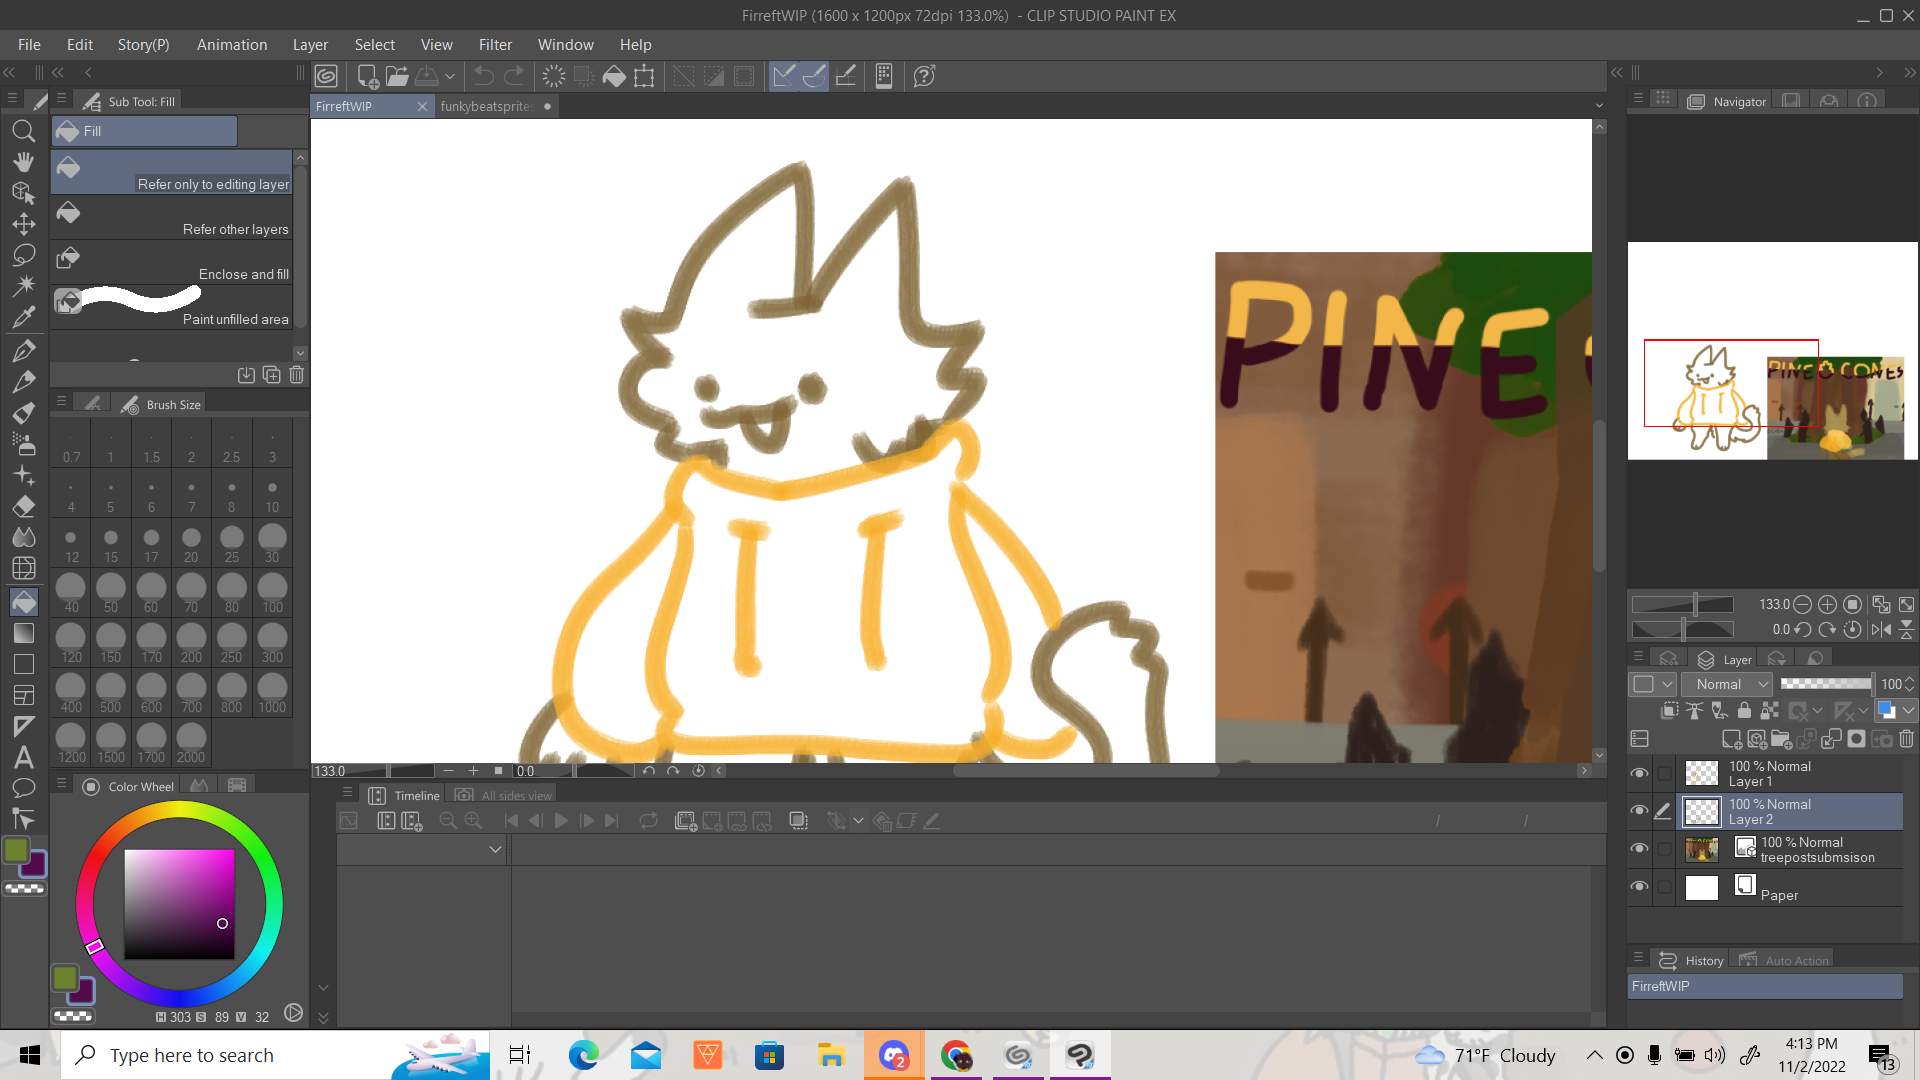This screenshot has height=1080, width=1920.
Task: Select the Gradient tool icon
Action: pos(24,633)
